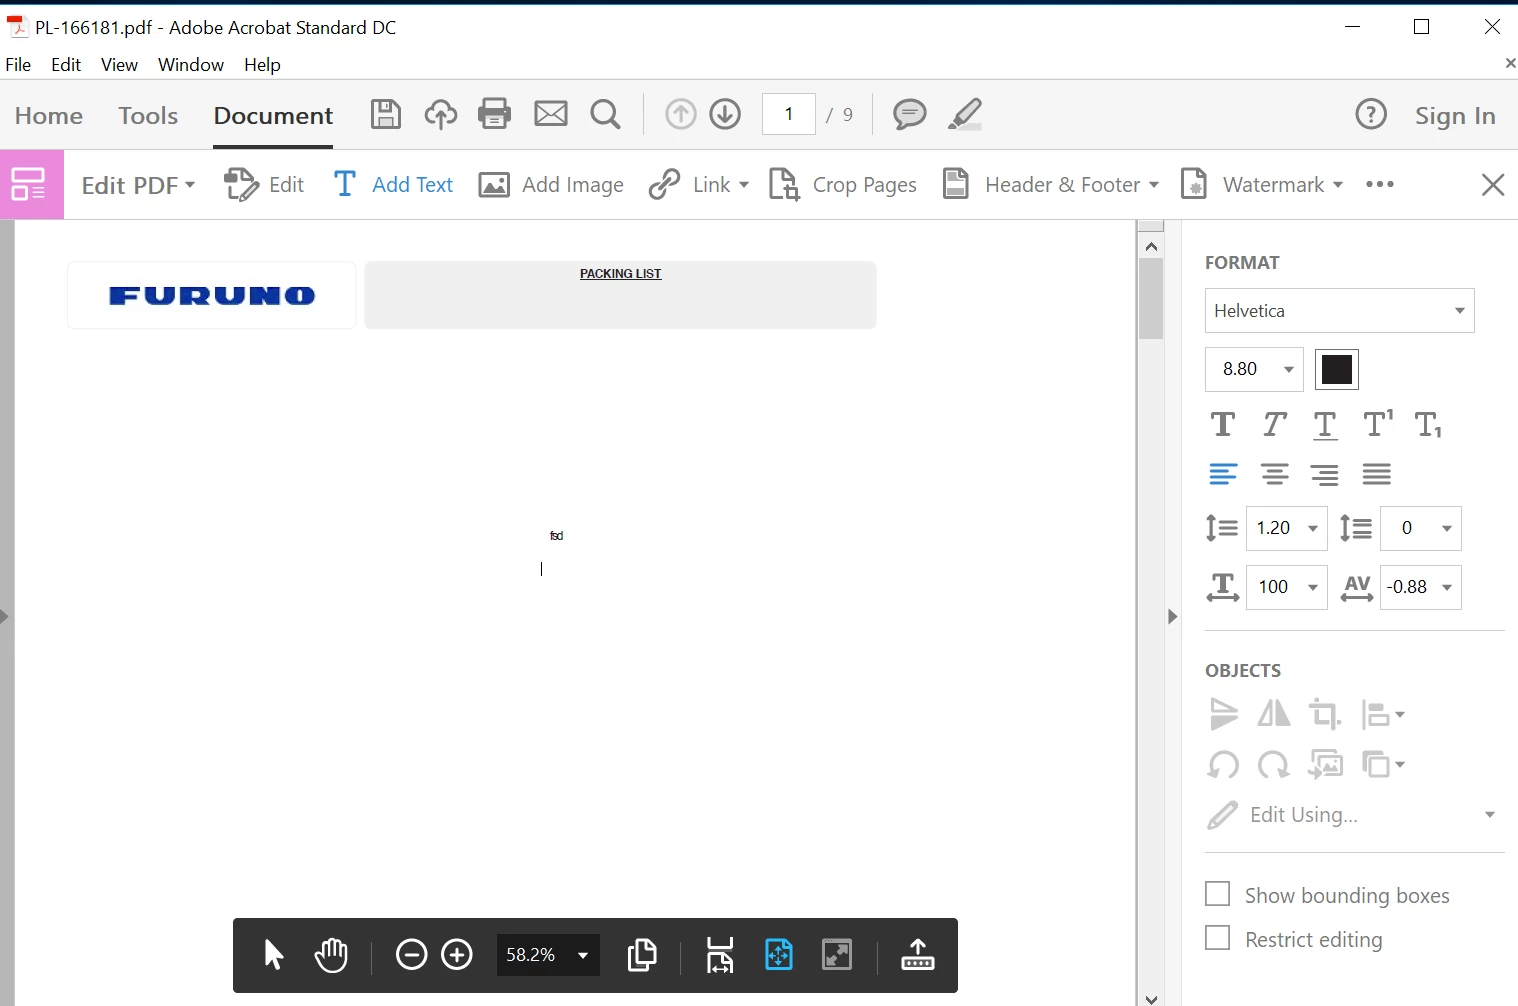Select the arrow selection tool in bottom toolbar
Screen dimensions: 1518x1006
click(274, 955)
